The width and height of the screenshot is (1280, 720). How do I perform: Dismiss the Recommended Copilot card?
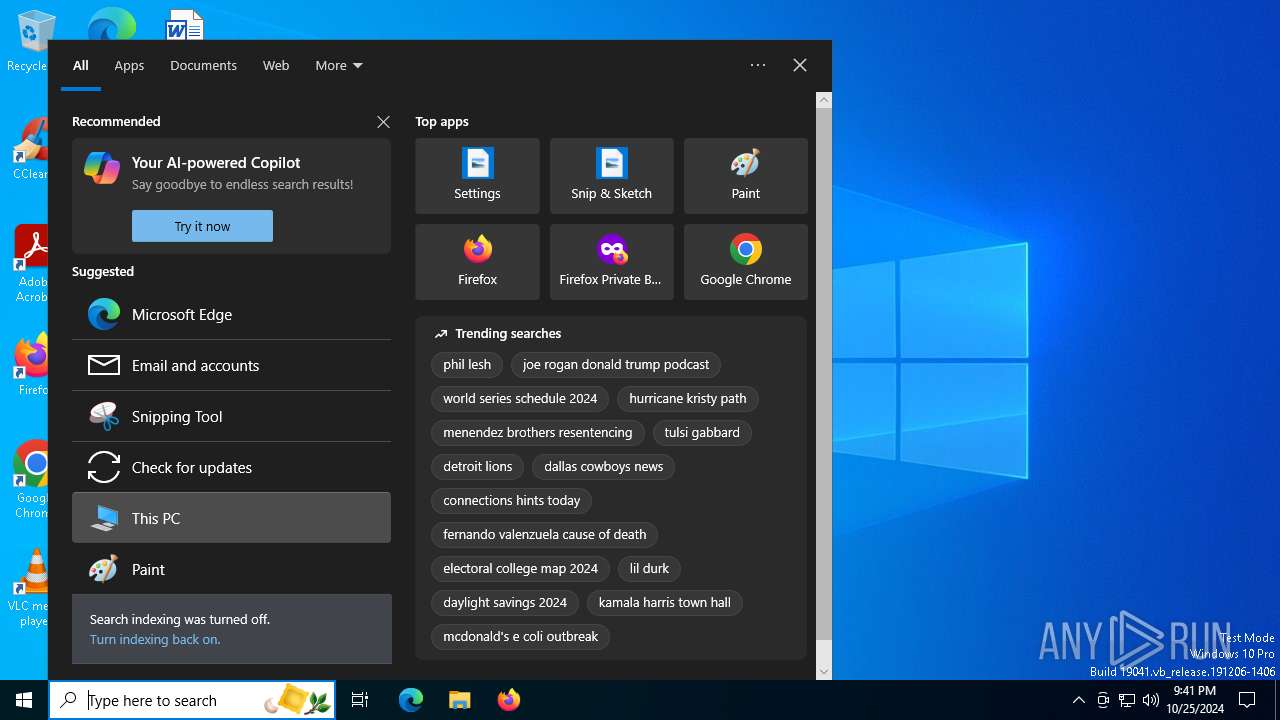click(x=383, y=122)
